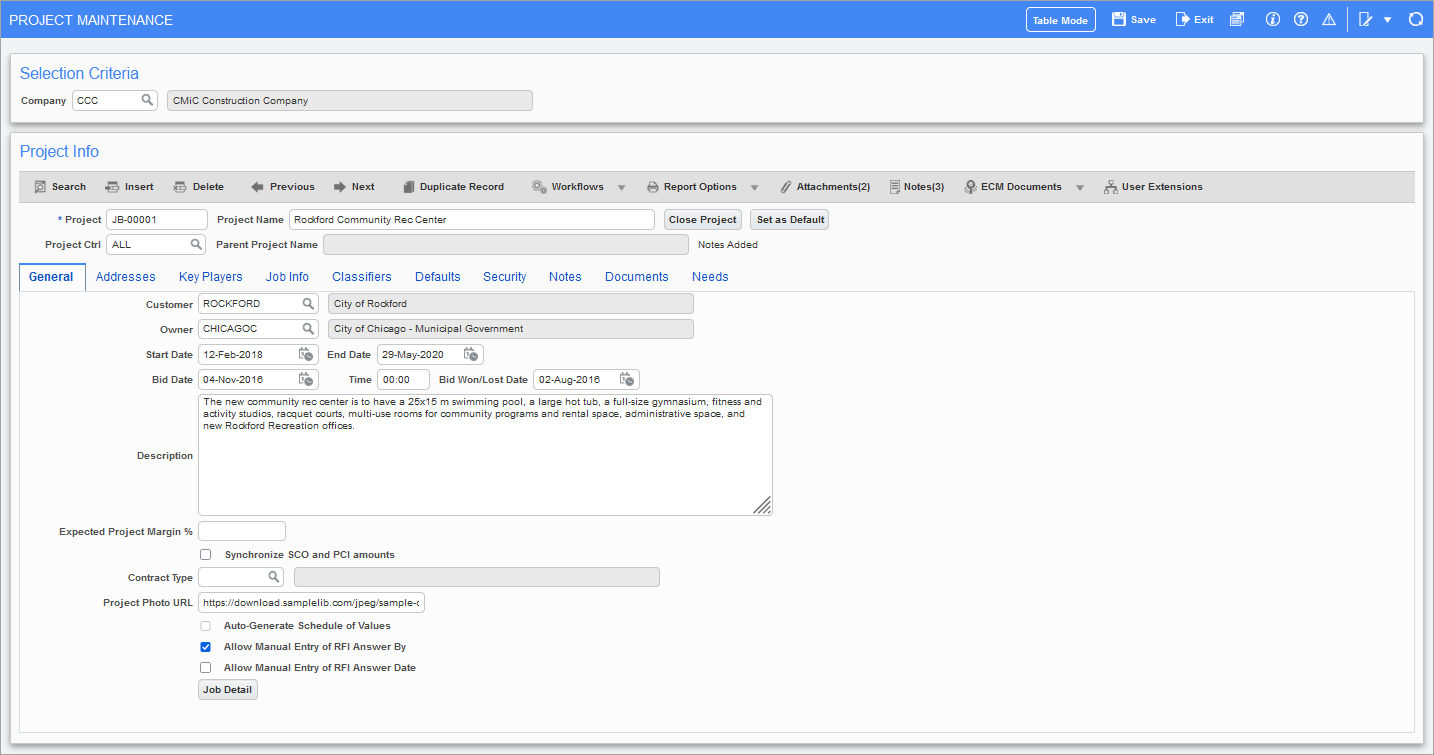Go to the Job Info tab
Image resolution: width=1434 pixels, height=755 pixels.
(x=287, y=277)
